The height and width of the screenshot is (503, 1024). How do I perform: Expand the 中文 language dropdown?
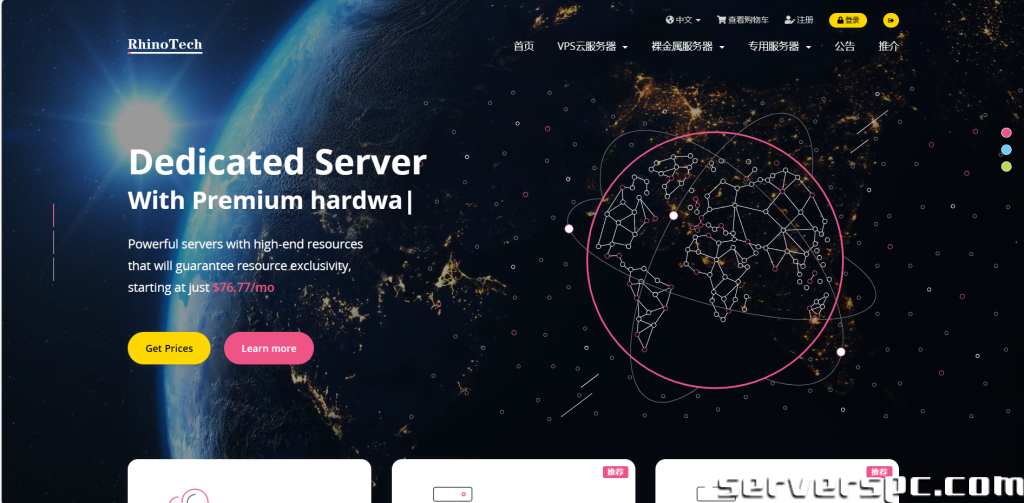pos(683,20)
